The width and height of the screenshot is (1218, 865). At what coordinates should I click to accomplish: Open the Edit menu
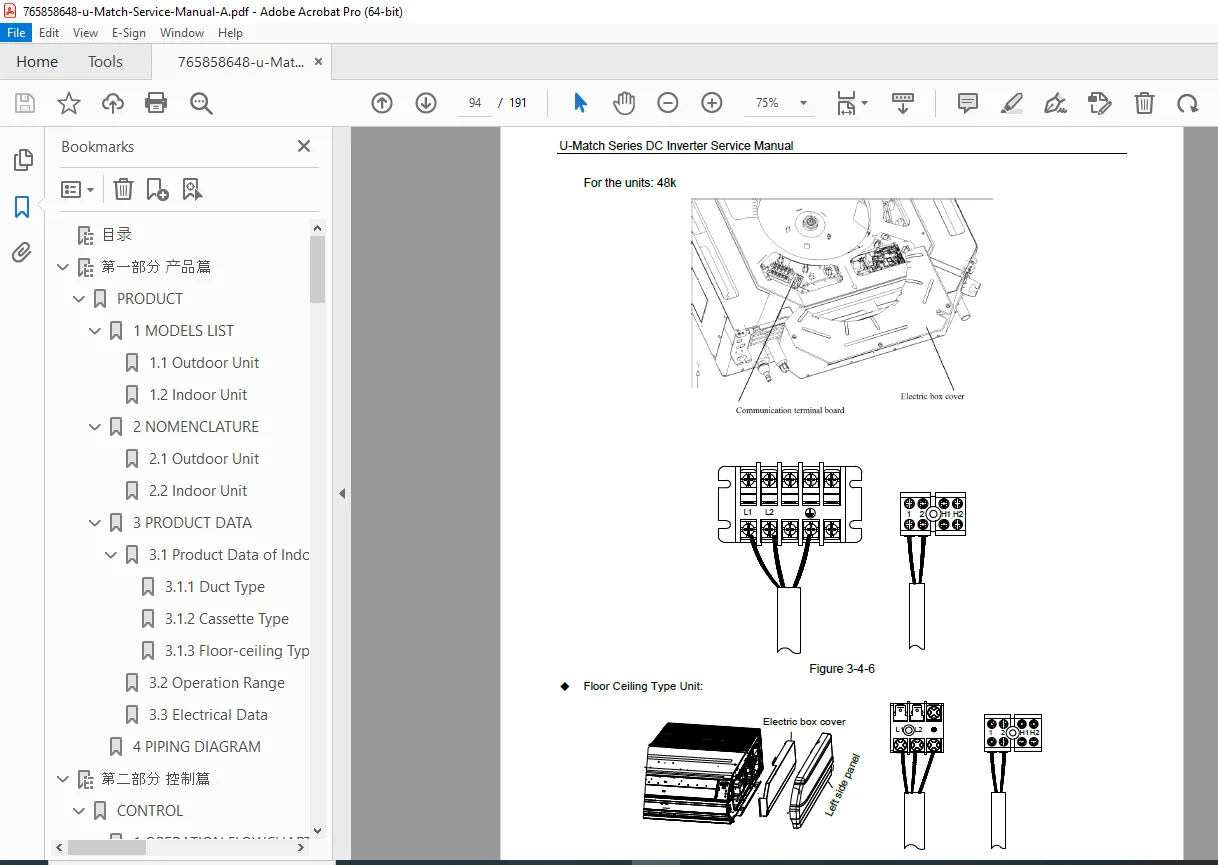pyautogui.click(x=49, y=33)
